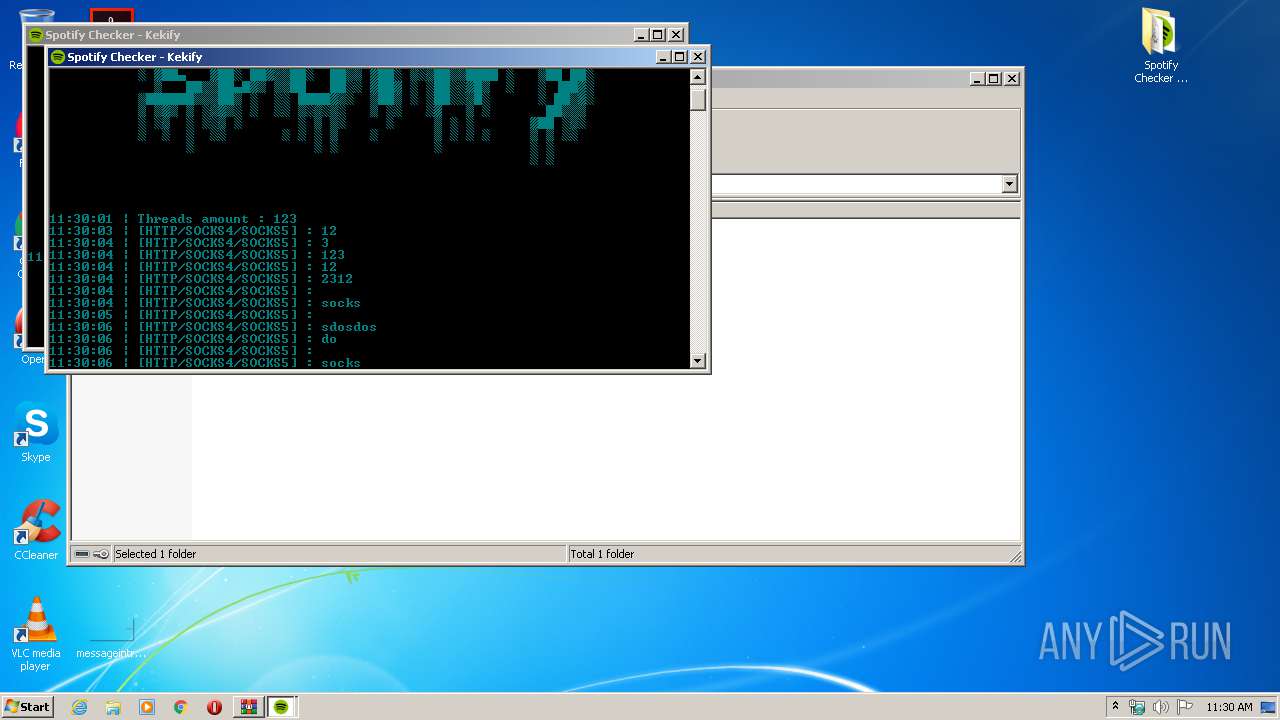
Task: Click the console vertical scrollbar thumb
Action: coord(698,99)
